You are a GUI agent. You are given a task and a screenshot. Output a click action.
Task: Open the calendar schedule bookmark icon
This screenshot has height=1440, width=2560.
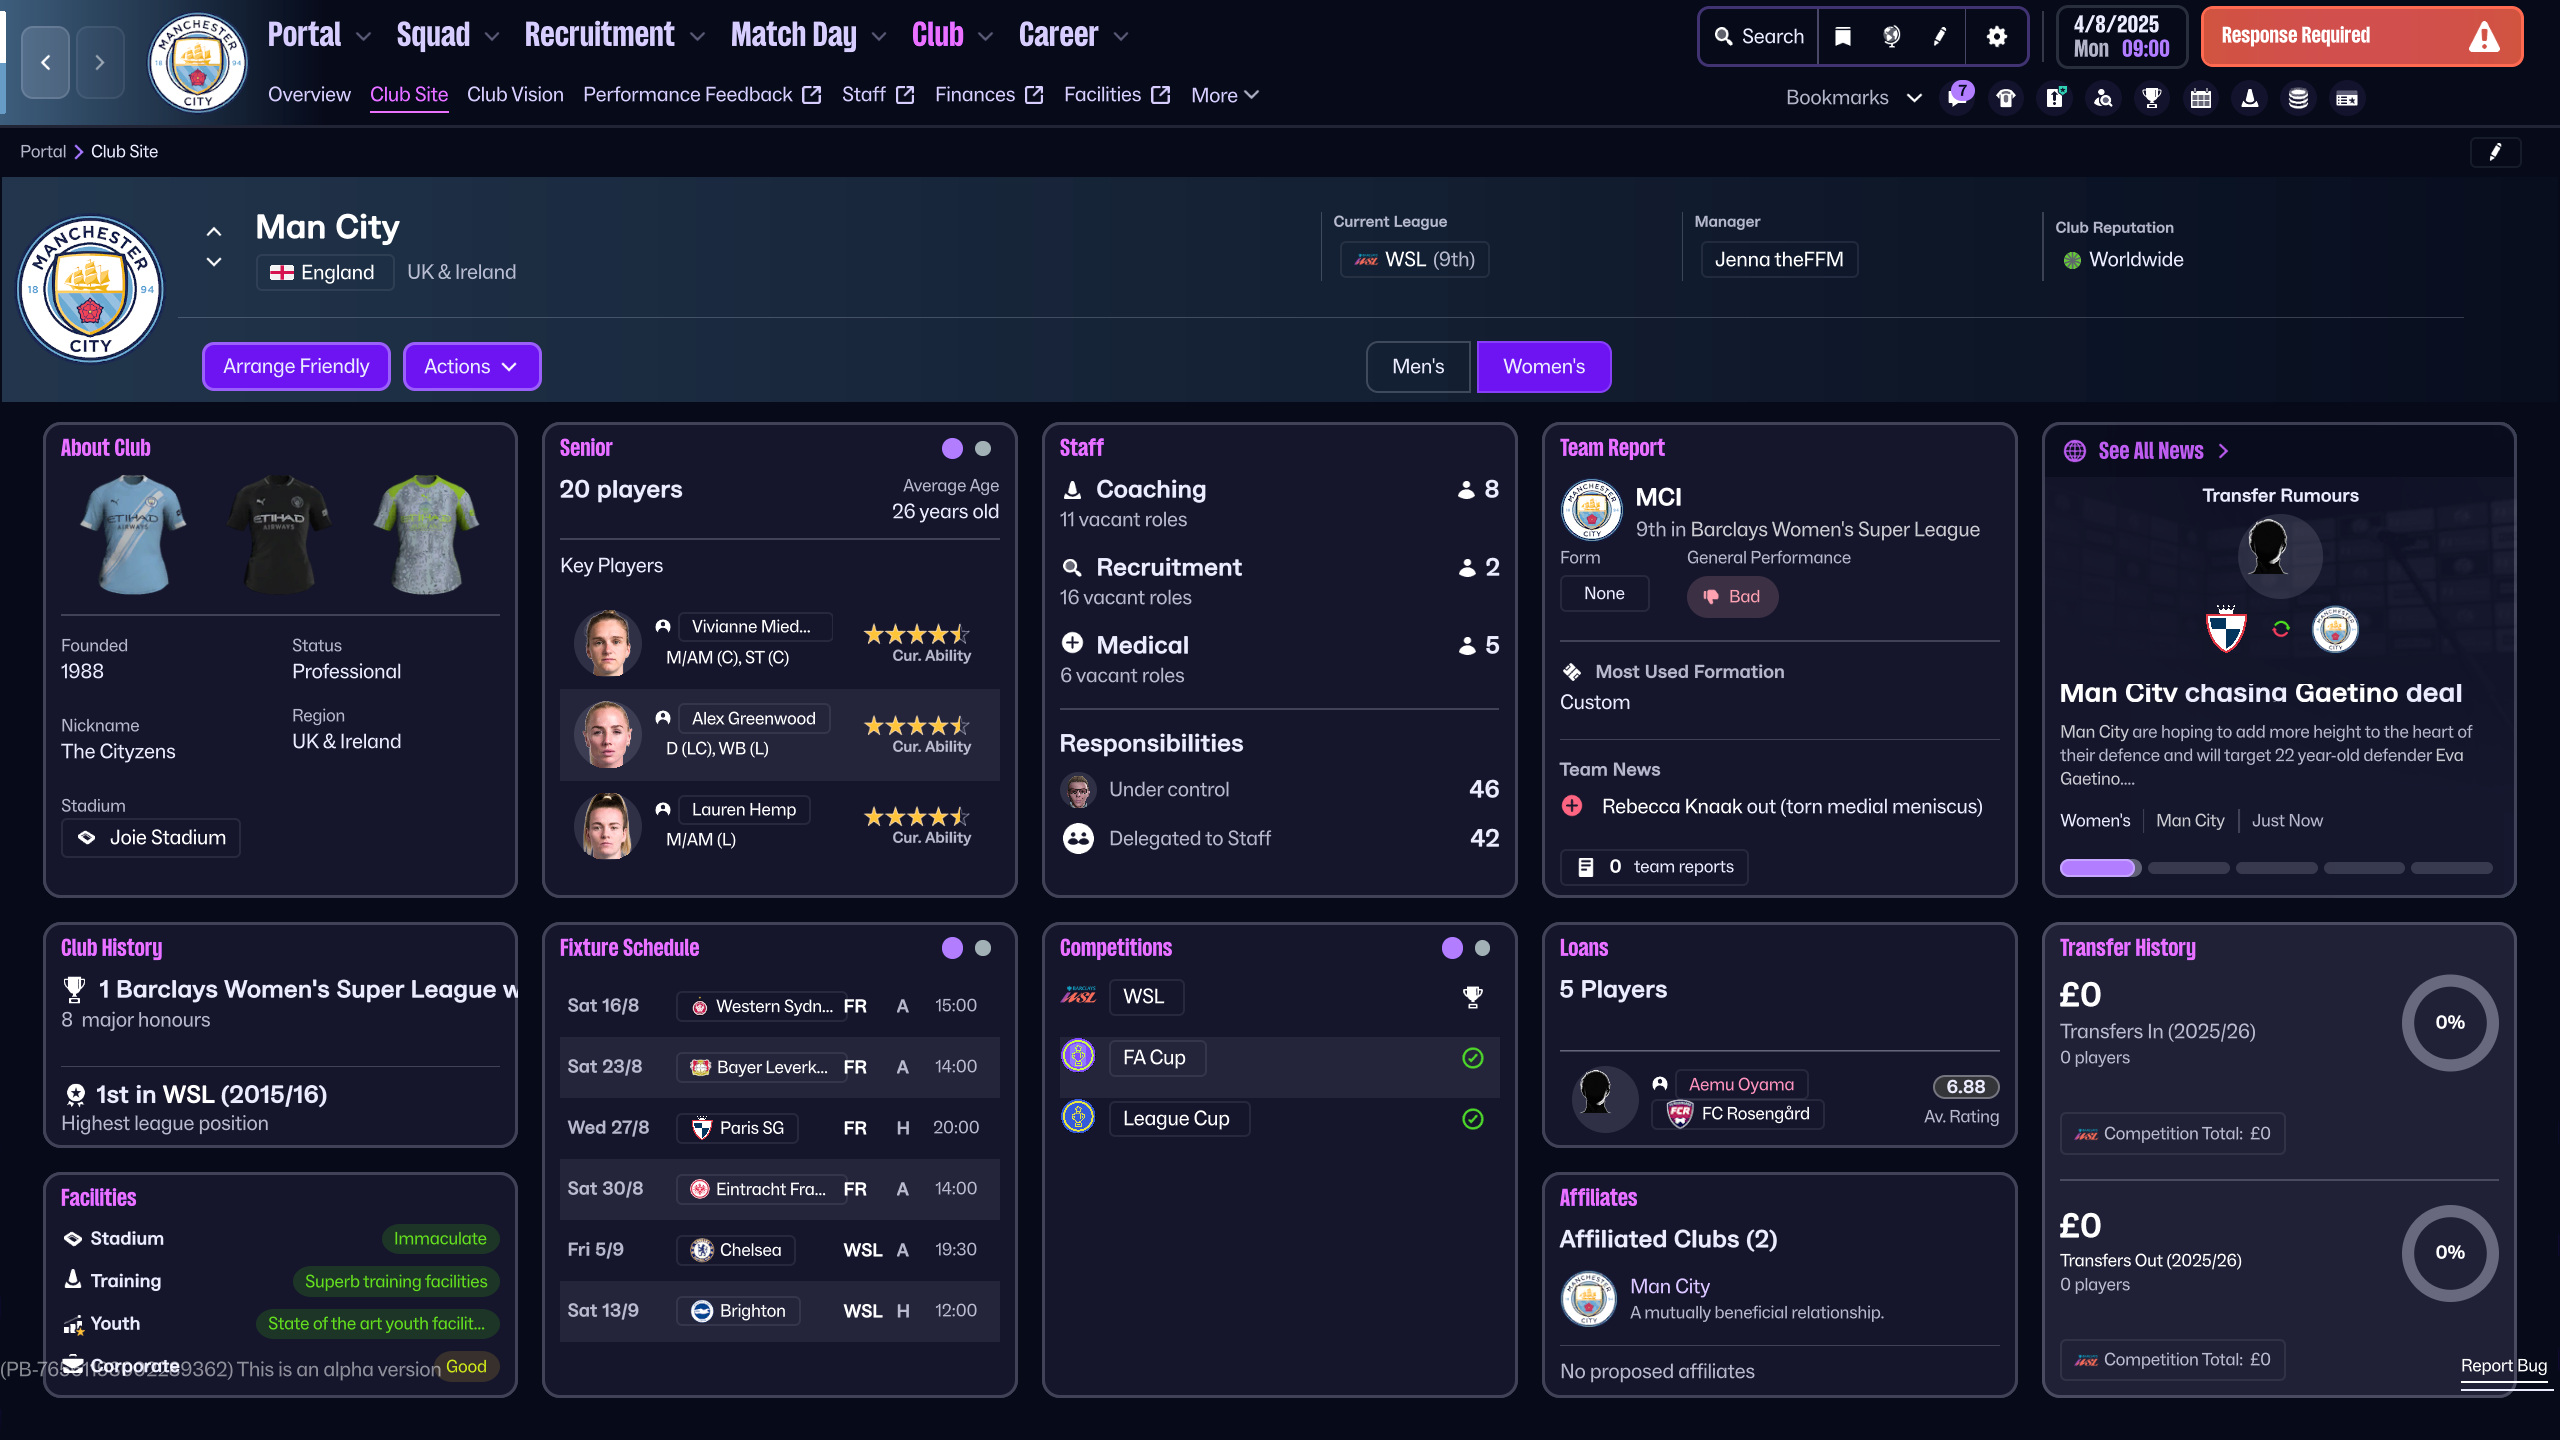2201,98
